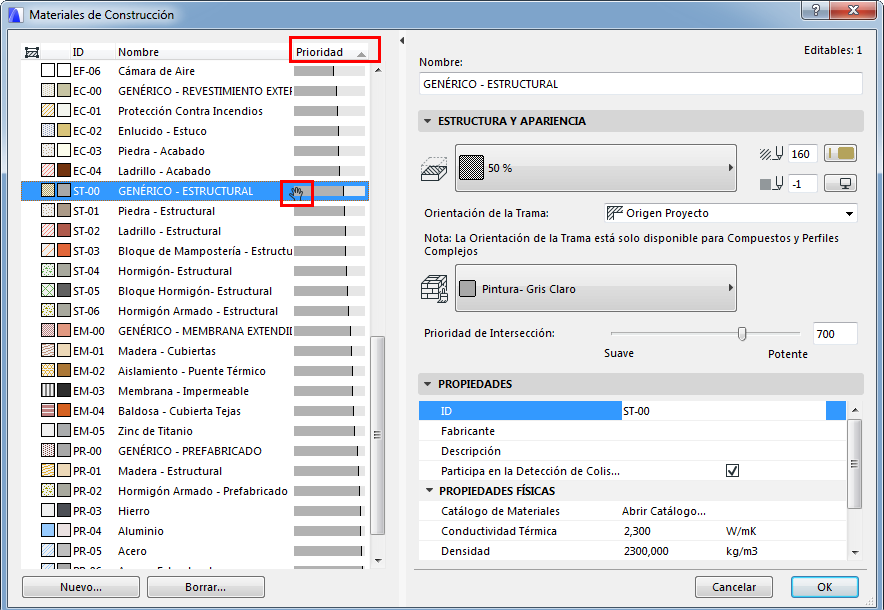Click the fill foreground pen number field 160
884x610 pixels.
pos(803,153)
